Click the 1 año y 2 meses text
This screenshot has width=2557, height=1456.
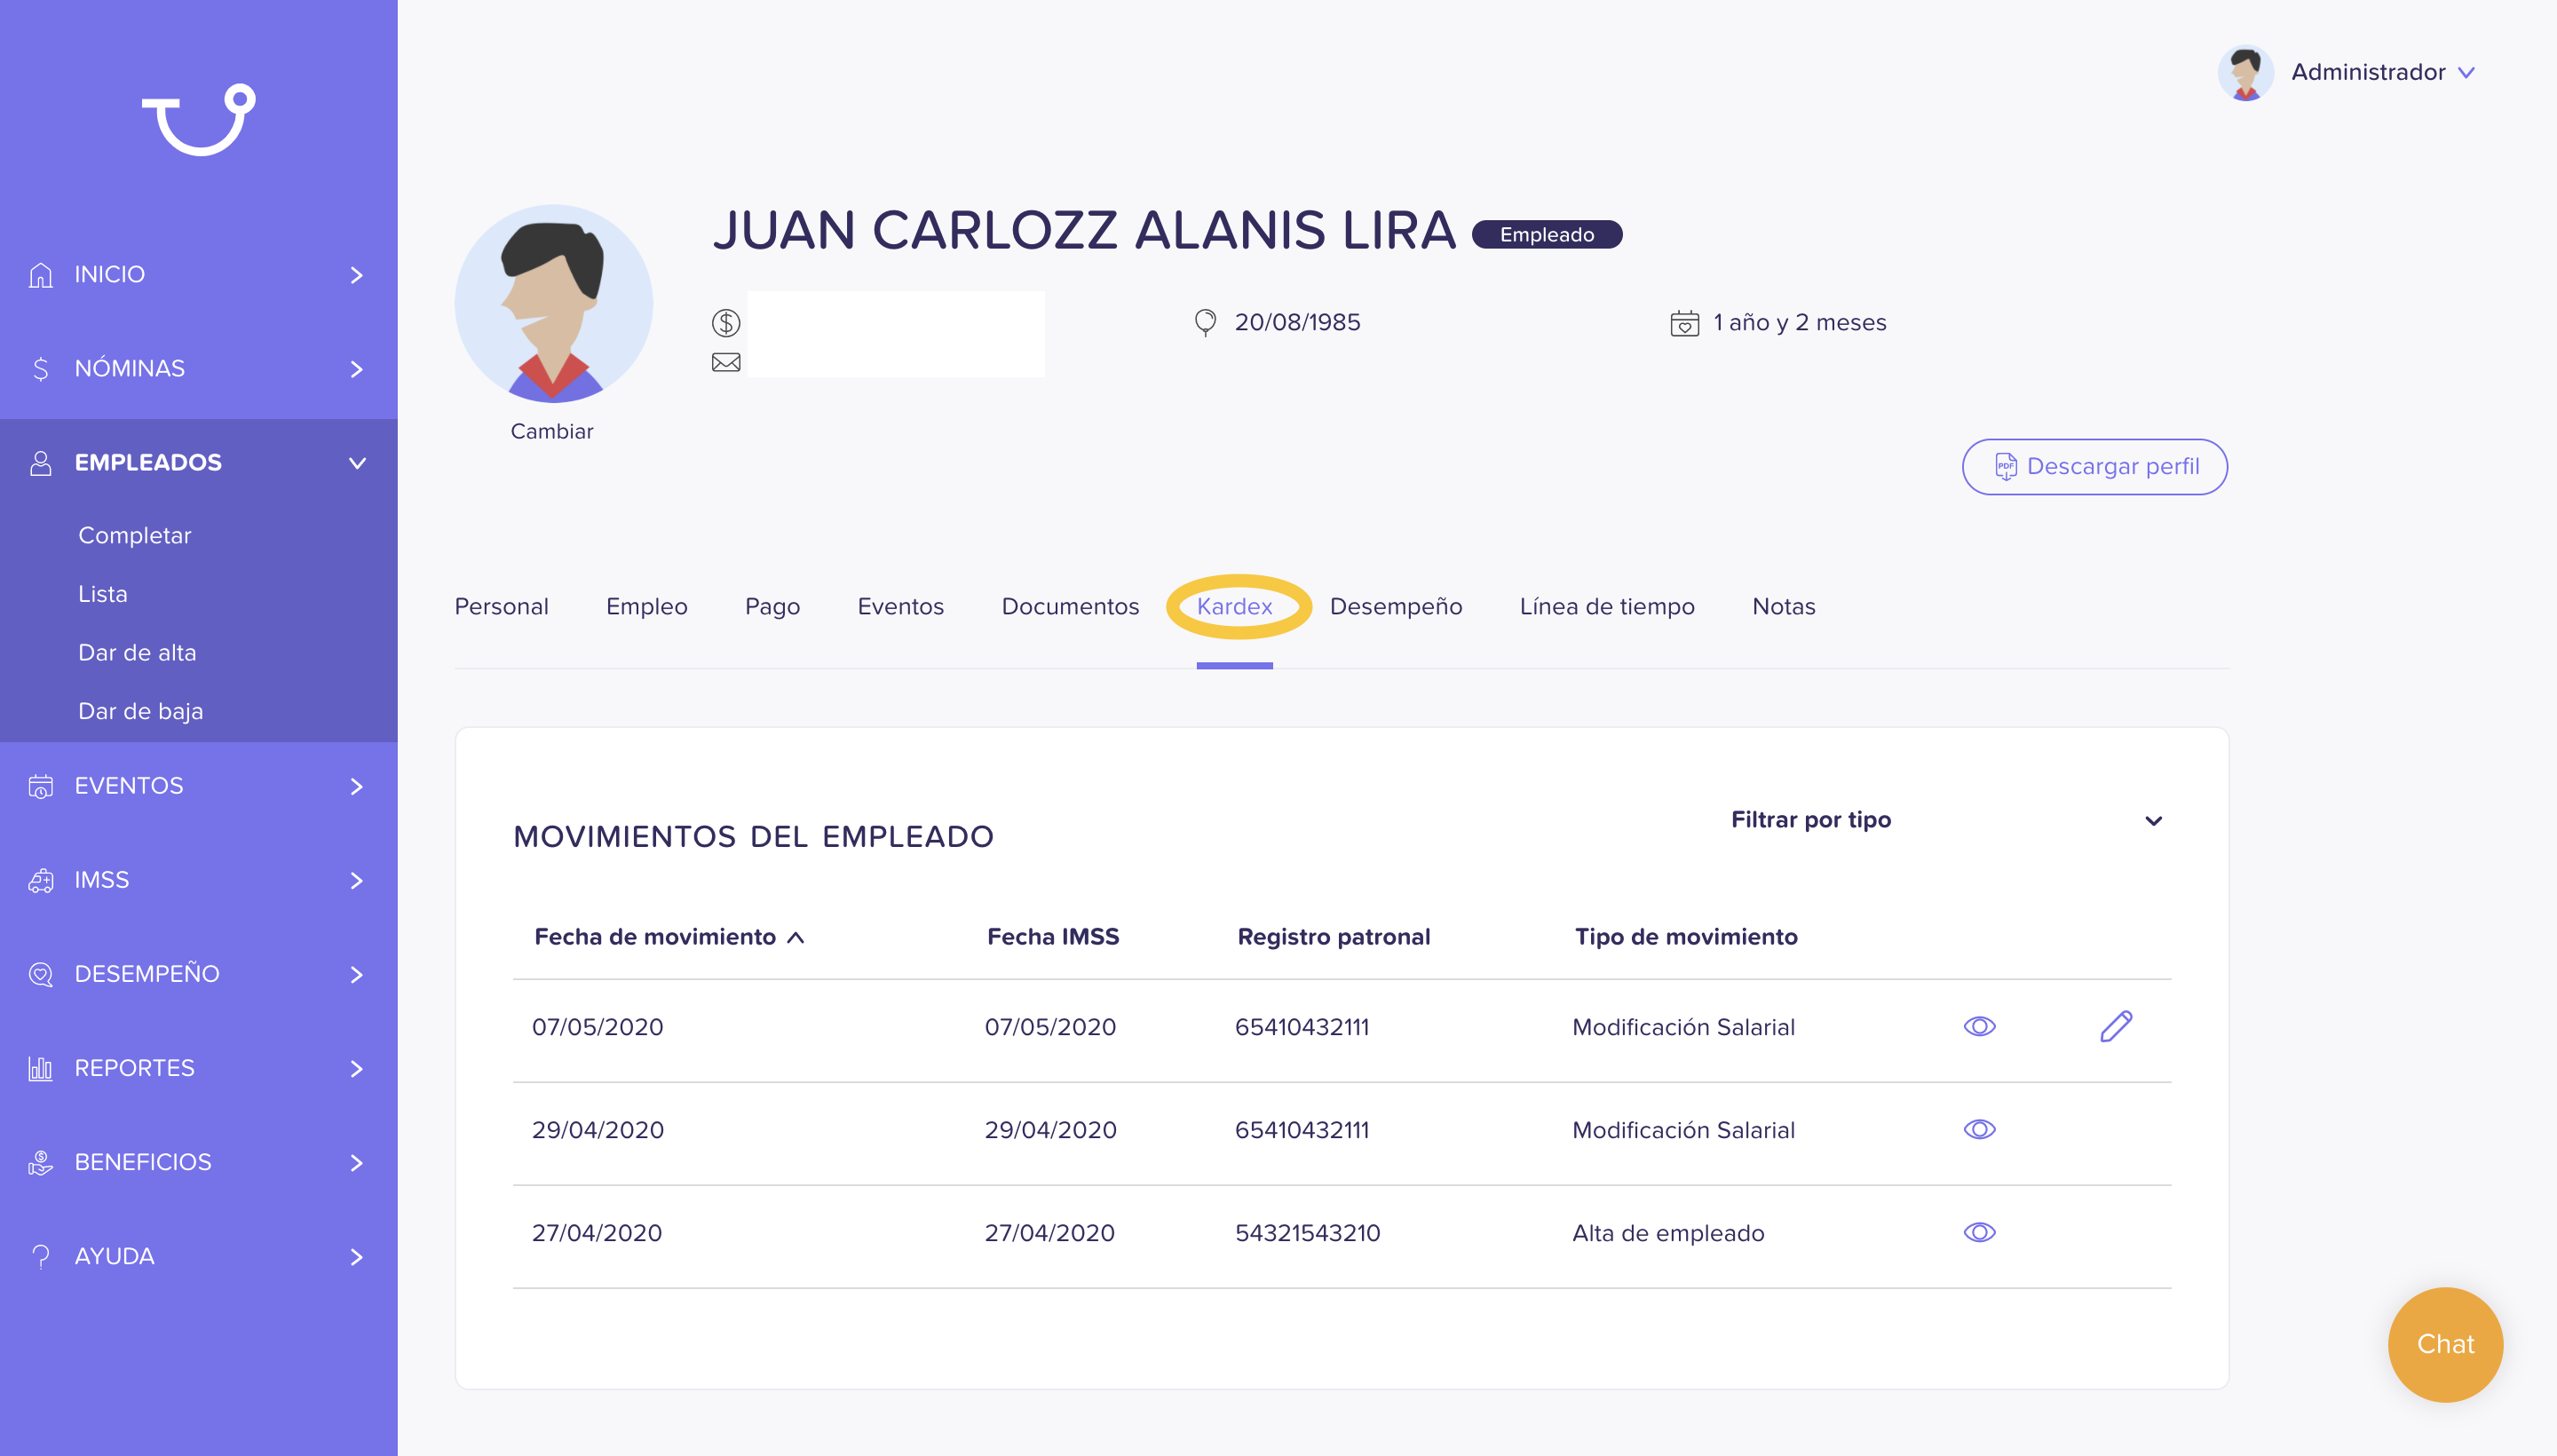[1799, 322]
